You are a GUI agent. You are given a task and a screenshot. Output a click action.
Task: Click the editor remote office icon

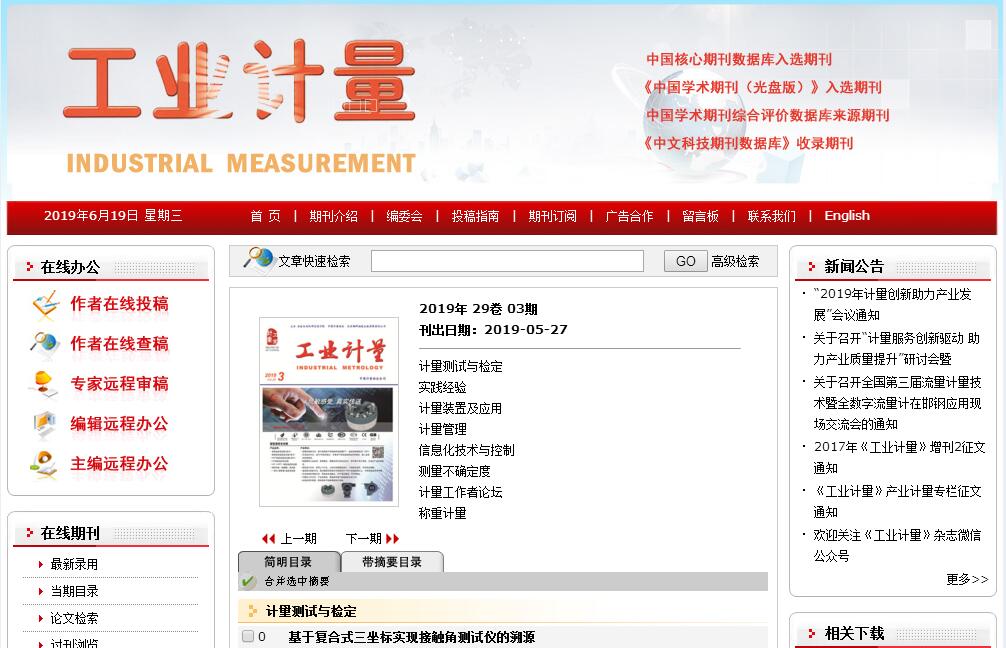pyautogui.click(x=45, y=424)
